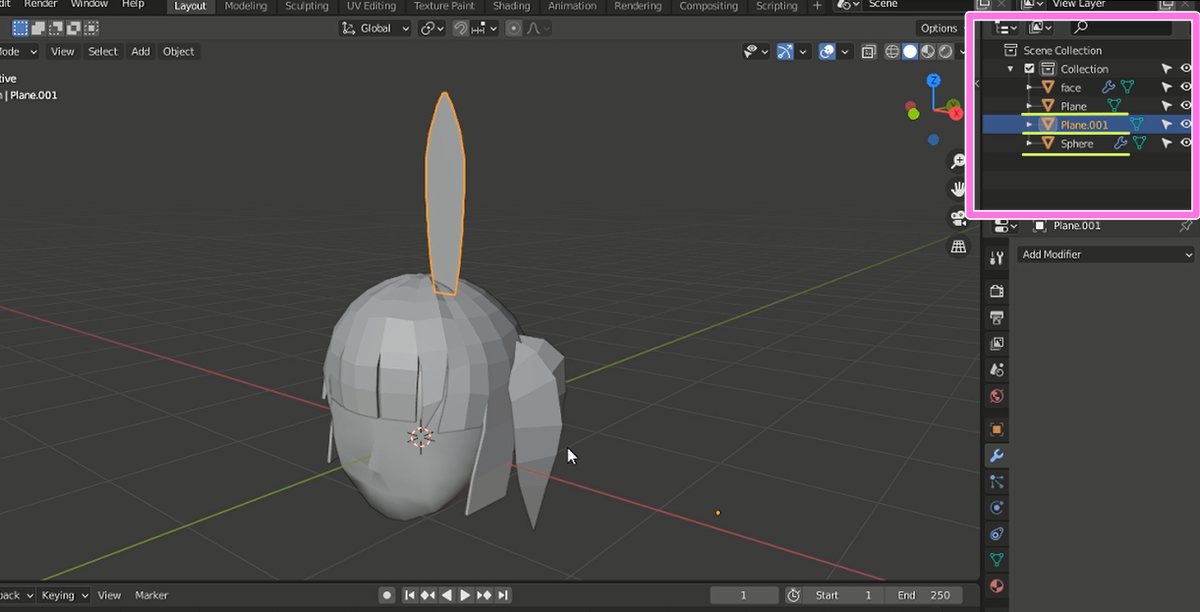Click the wrench modifier icon on Sphere row
Viewport: 1200px width, 612px height.
(1120, 143)
